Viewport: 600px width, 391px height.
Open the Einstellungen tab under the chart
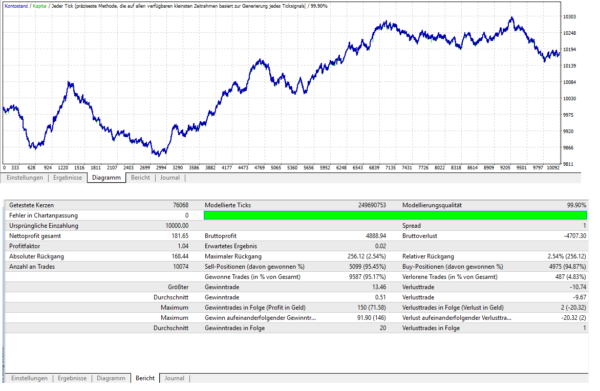pos(25,178)
